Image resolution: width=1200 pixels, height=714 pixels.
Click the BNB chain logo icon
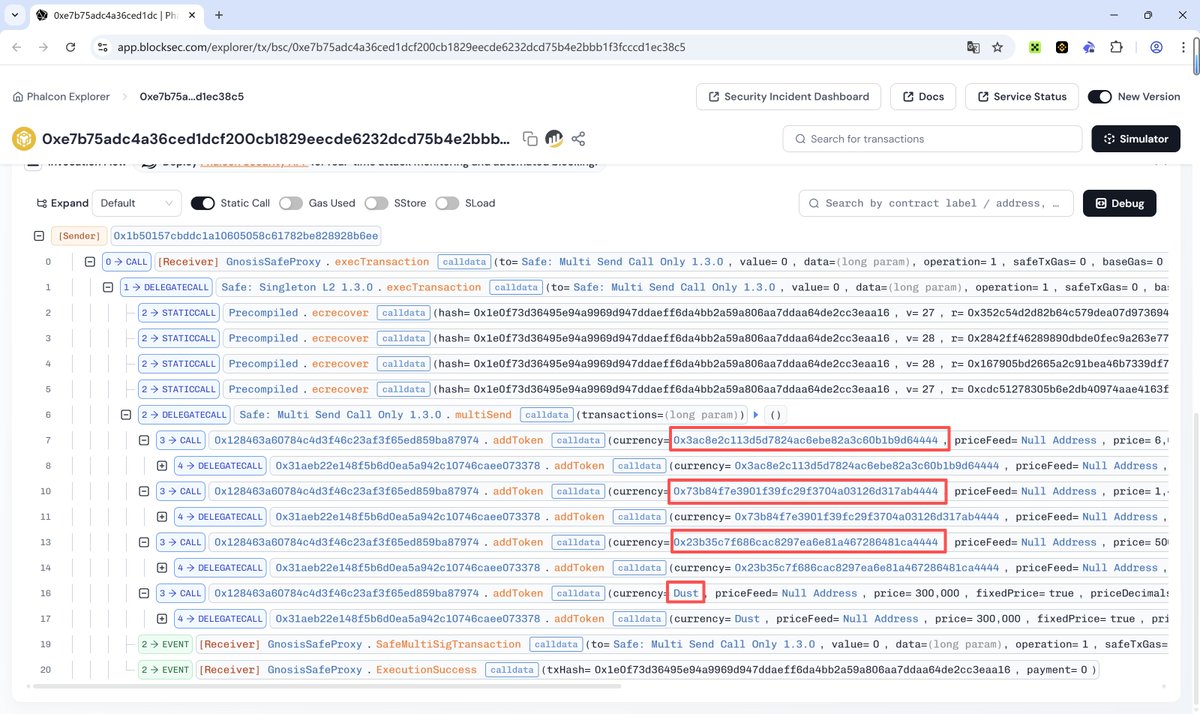(23, 139)
